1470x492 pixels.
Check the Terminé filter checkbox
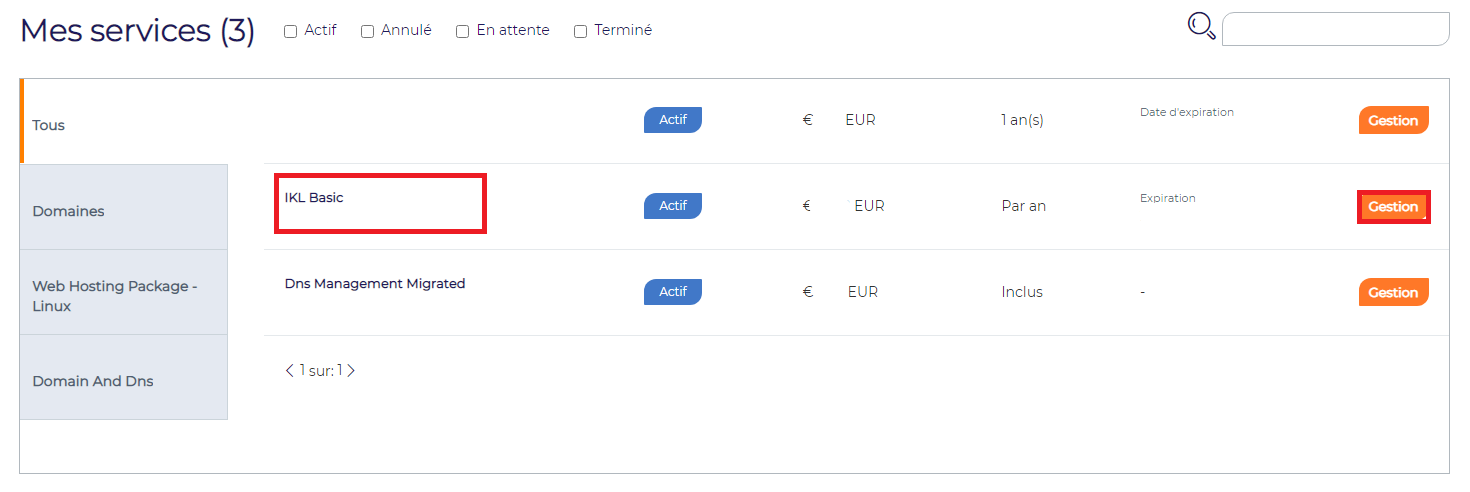[581, 31]
